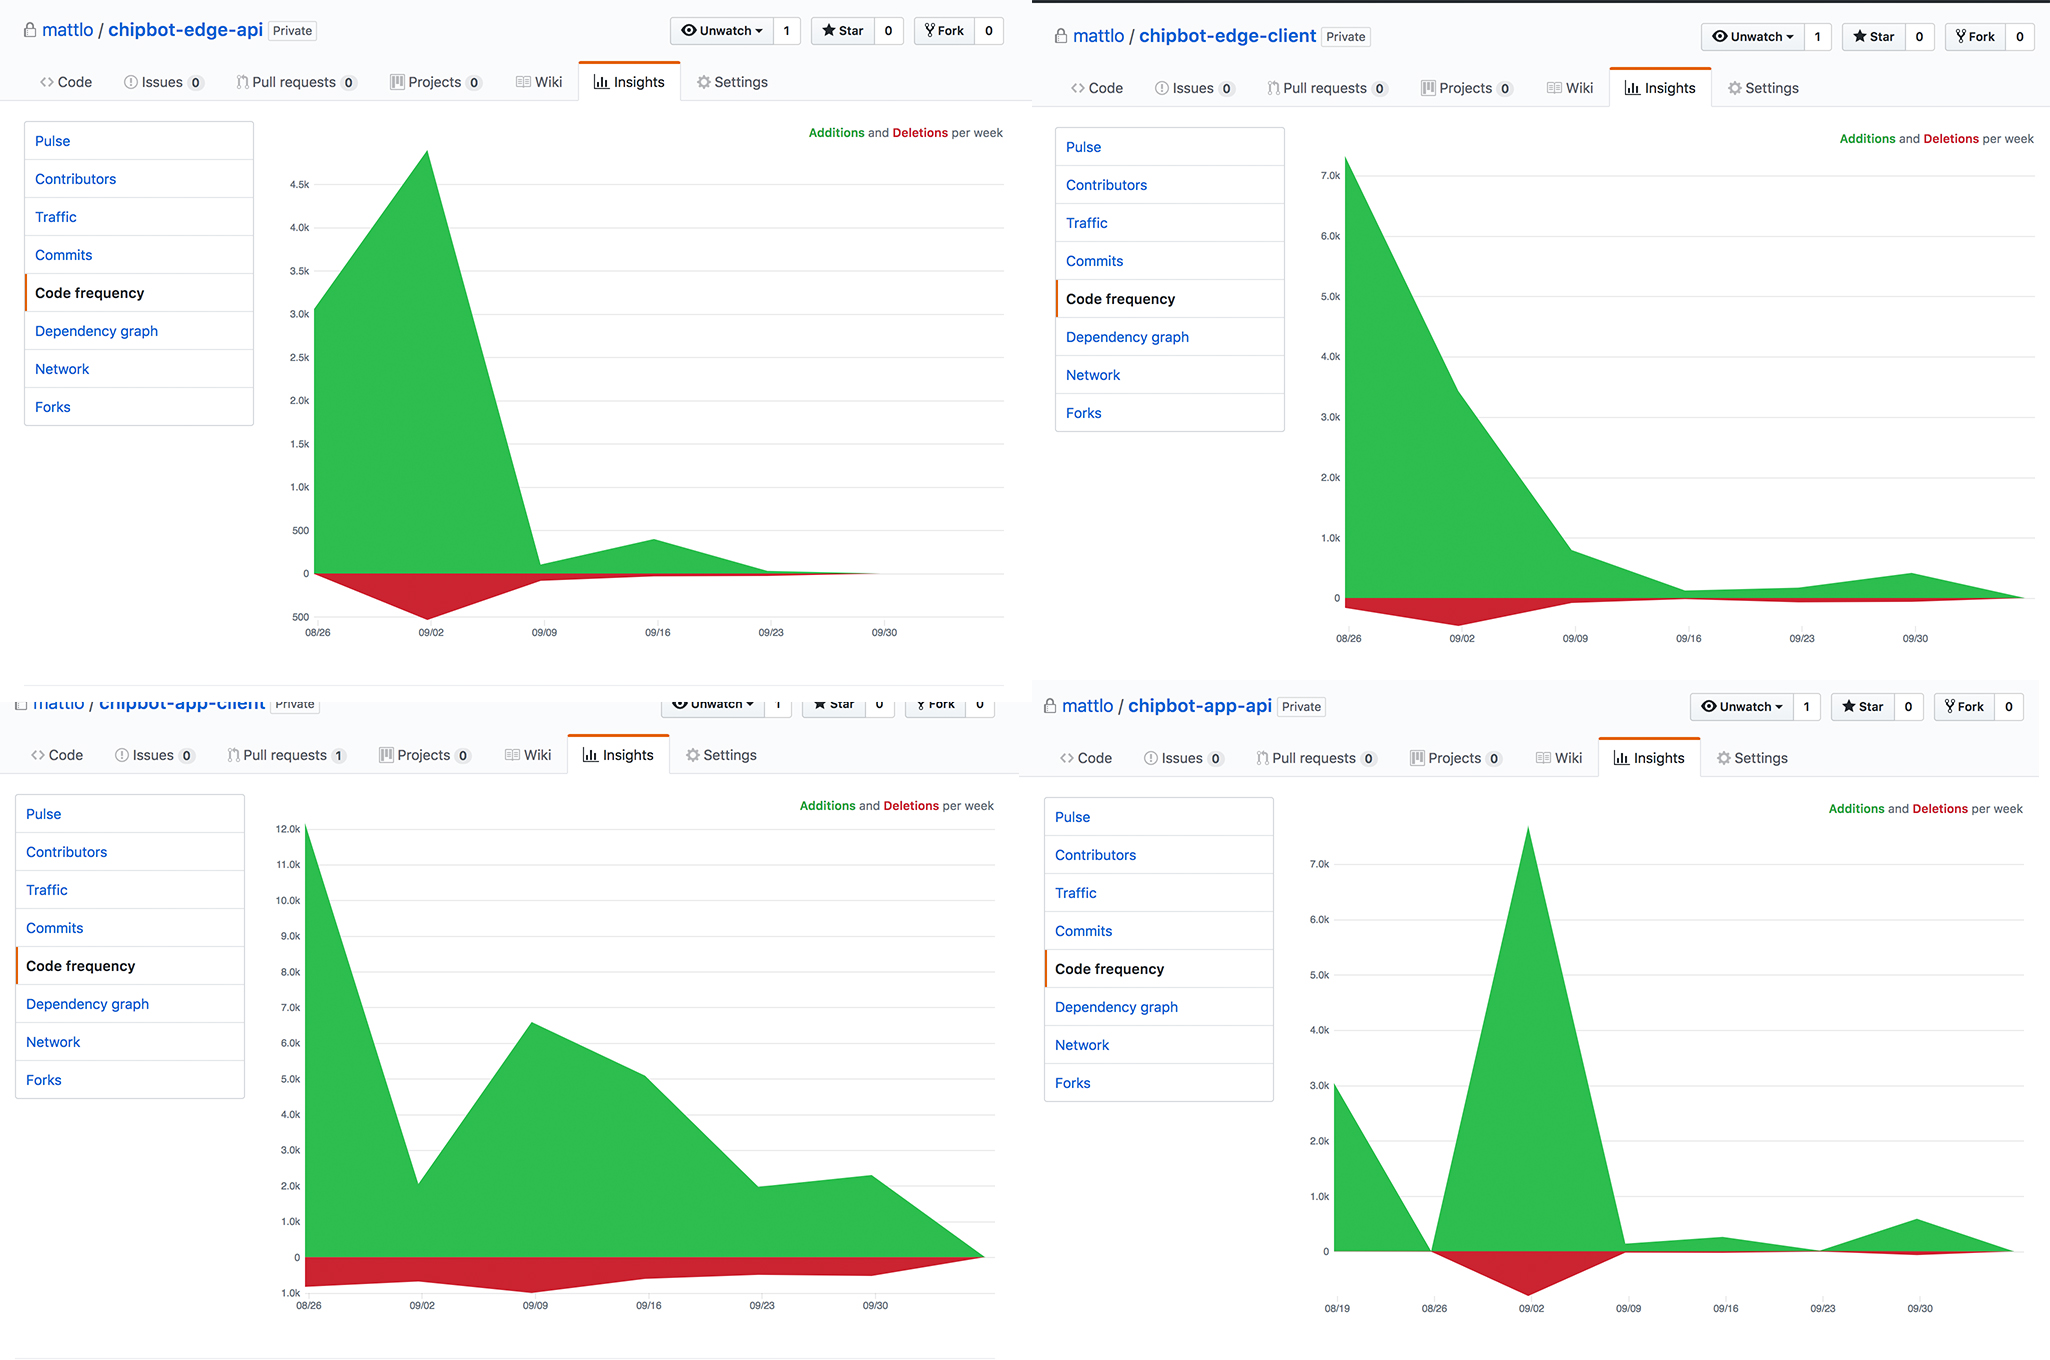This screenshot has height=1360, width=2050.
Task: Fork the chipbot-edge-client repository
Action: [1975, 37]
